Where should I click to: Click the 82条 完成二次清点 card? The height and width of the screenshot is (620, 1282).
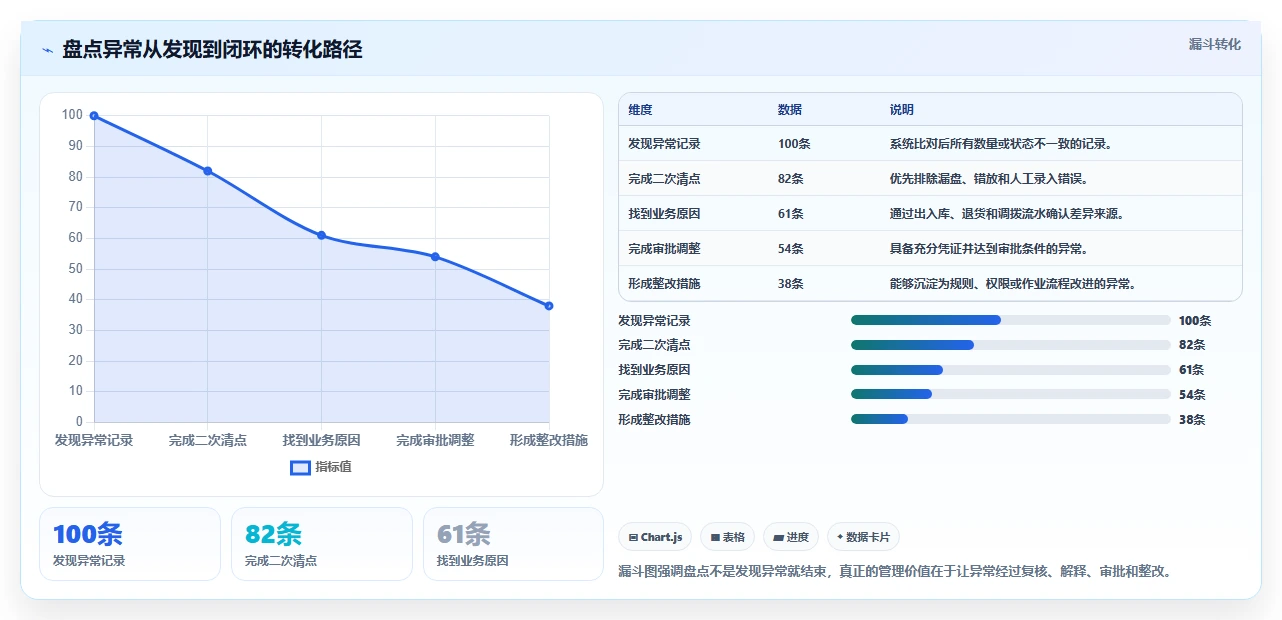click(x=322, y=544)
